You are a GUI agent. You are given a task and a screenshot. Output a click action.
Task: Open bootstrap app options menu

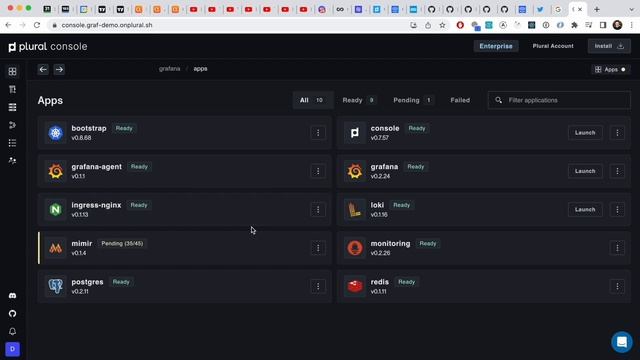pyautogui.click(x=318, y=133)
